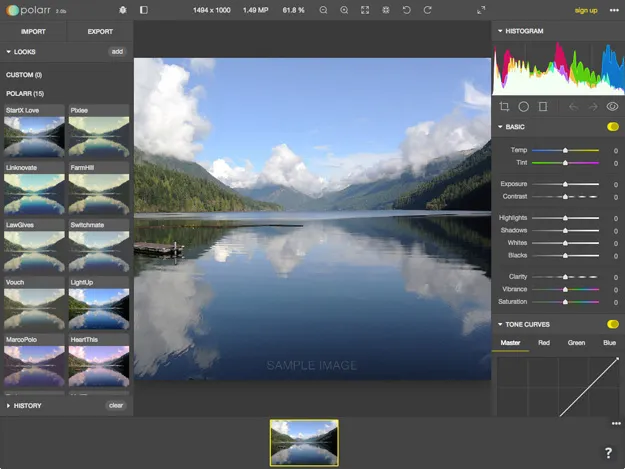Click the sign up link
This screenshot has width=625, height=469.
586,10
